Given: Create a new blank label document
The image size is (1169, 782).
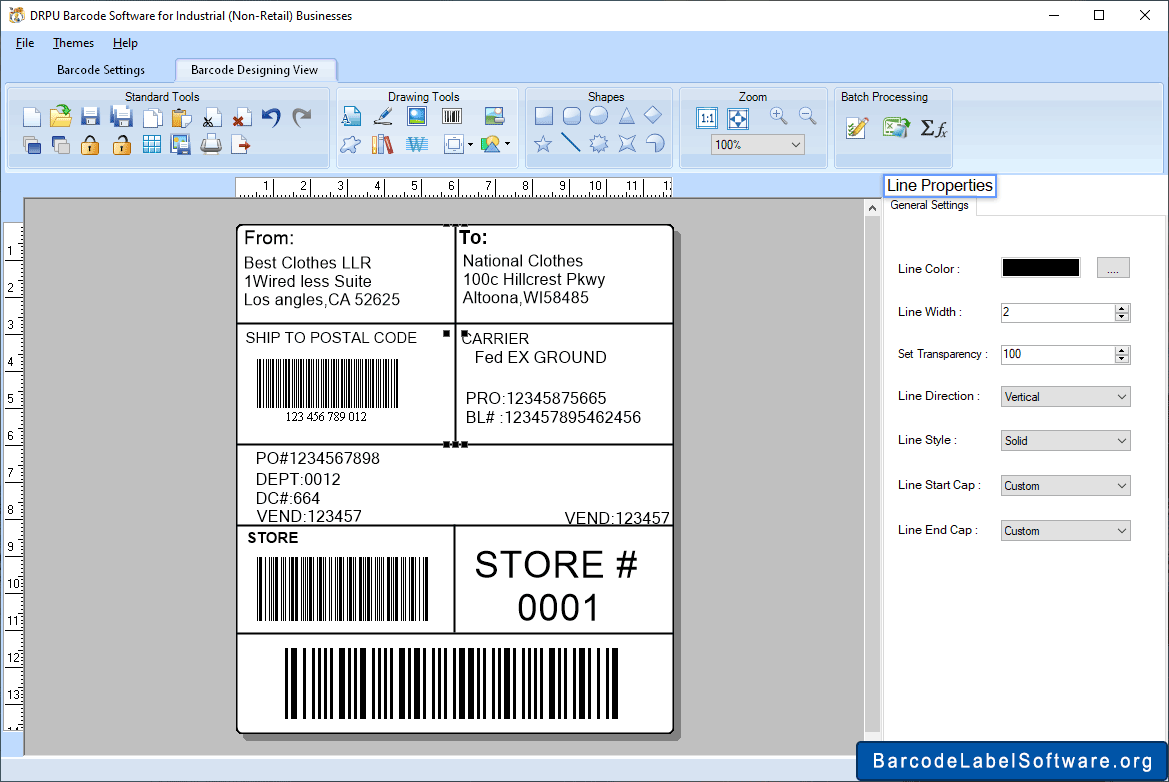Looking at the screenshot, I should [31, 117].
